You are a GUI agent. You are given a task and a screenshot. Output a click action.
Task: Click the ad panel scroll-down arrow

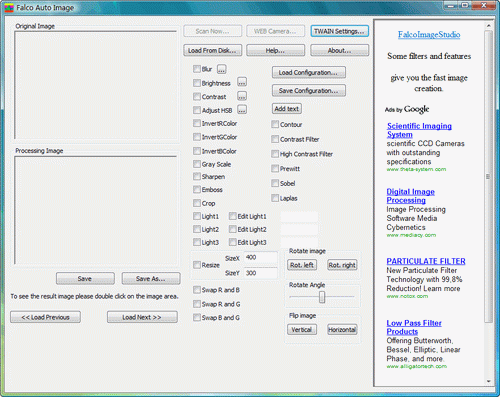click(488, 381)
